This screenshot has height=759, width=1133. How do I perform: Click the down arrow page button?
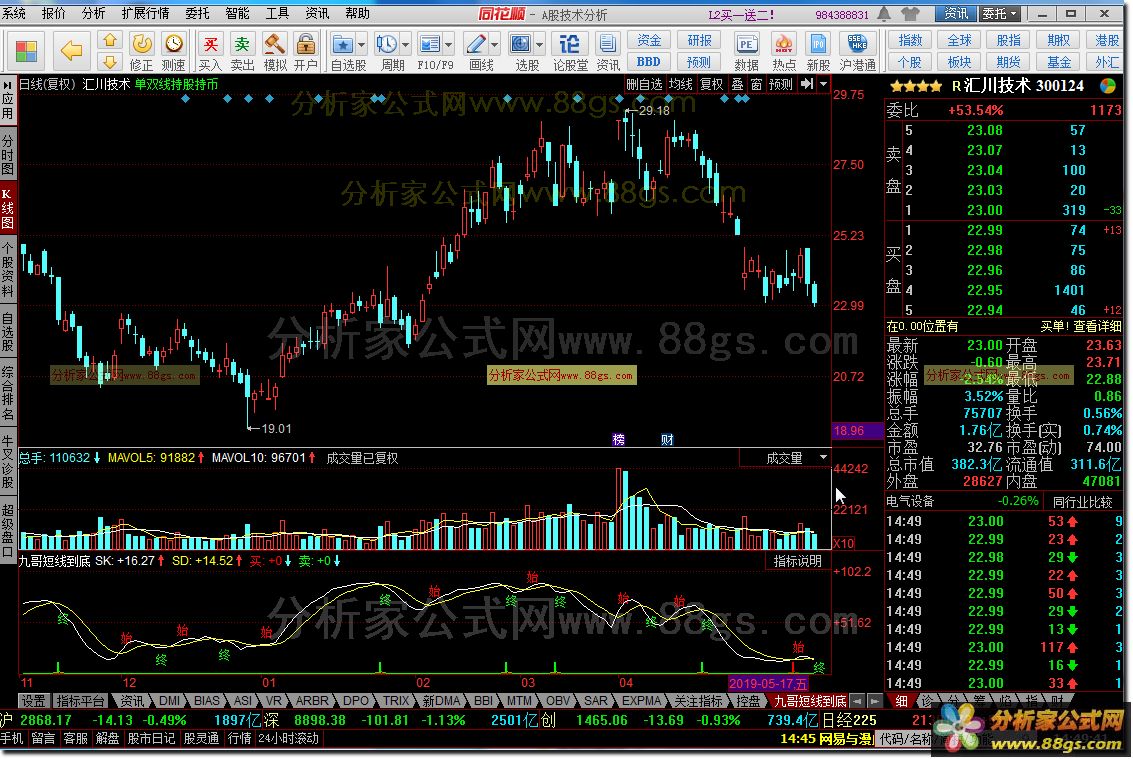[109, 62]
